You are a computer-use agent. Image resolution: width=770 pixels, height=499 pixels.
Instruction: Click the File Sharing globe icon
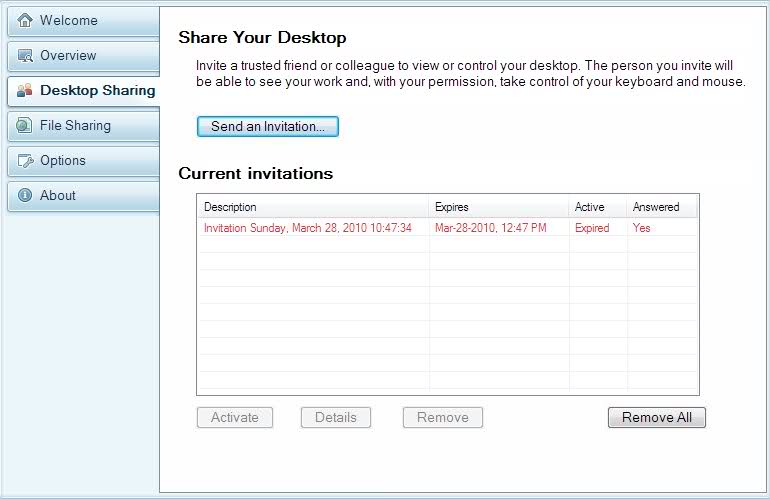25,126
